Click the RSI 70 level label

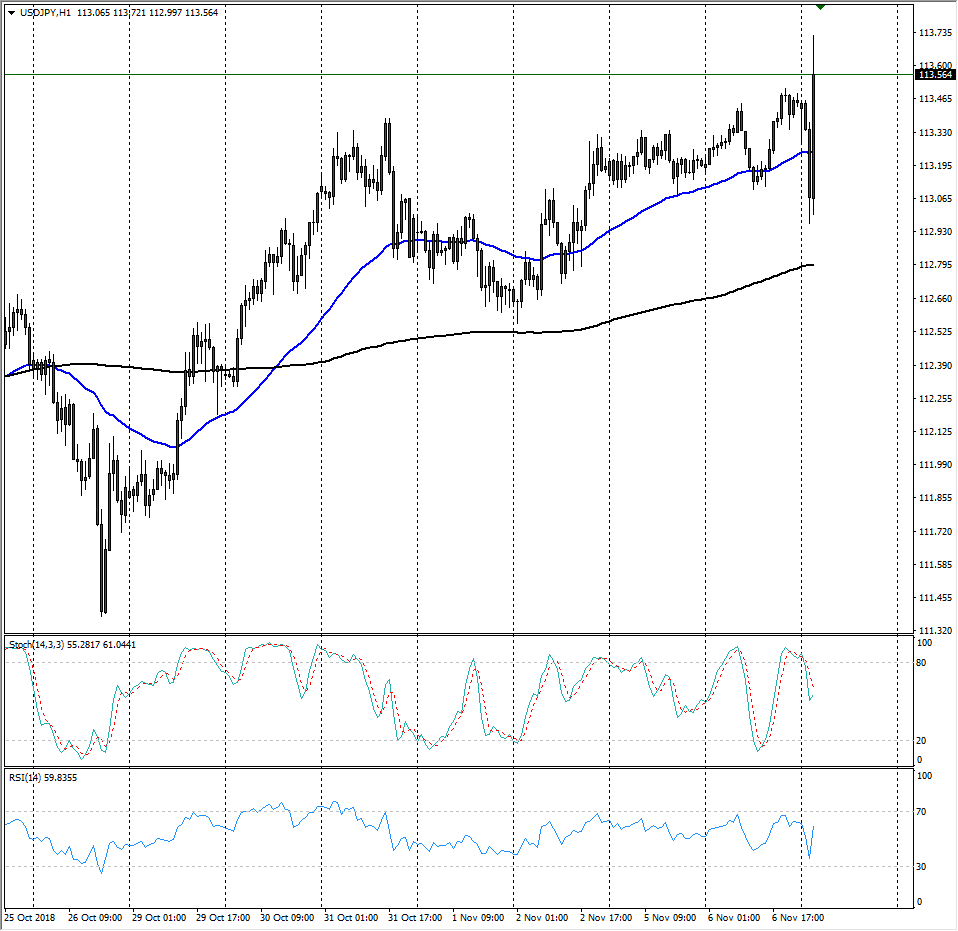[926, 812]
